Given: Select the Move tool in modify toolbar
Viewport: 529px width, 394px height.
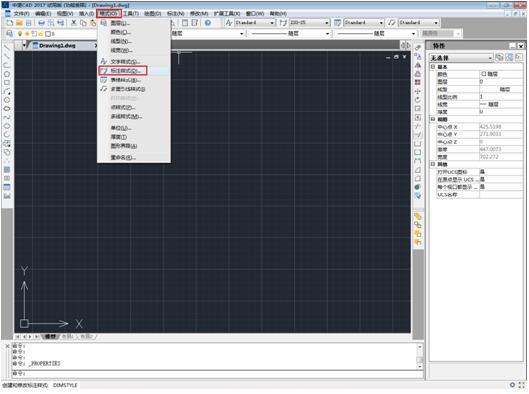Looking at the screenshot, I should (418, 91).
